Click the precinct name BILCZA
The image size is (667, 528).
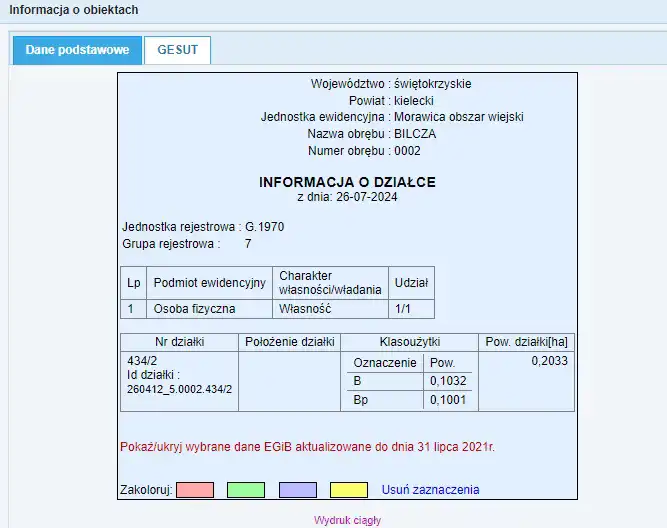pyautogui.click(x=415, y=134)
